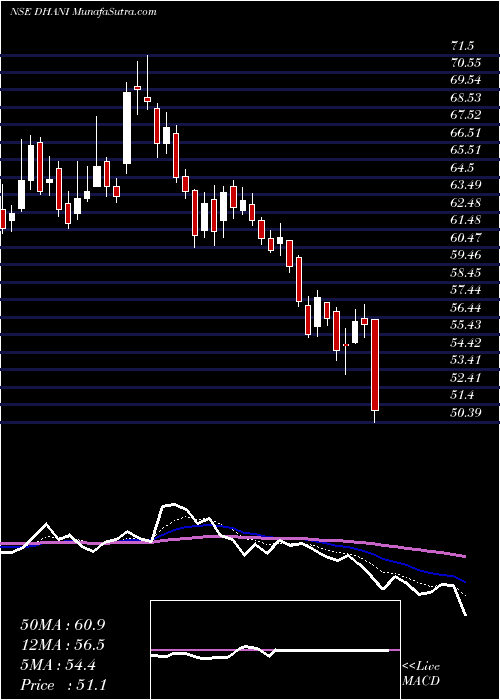The image size is (500, 700).
Task: Click the 66.51 price axis label
Action: (466, 133)
